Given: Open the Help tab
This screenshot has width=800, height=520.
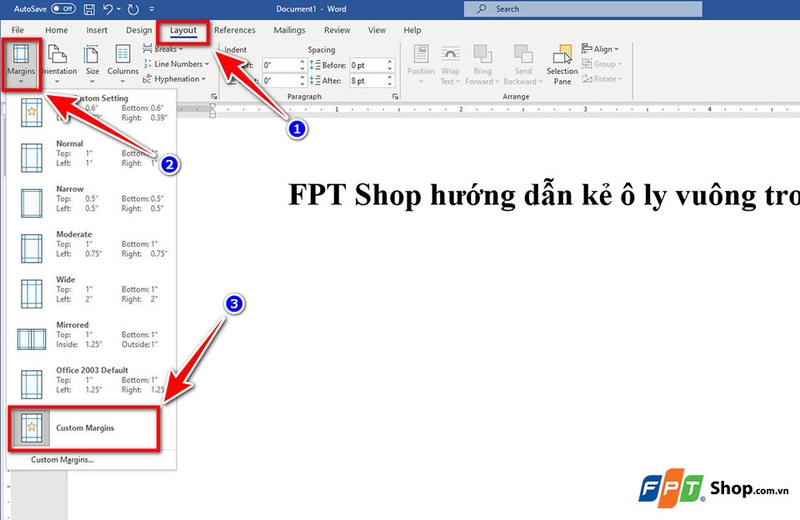Looking at the screenshot, I should pyautogui.click(x=412, y=30).
